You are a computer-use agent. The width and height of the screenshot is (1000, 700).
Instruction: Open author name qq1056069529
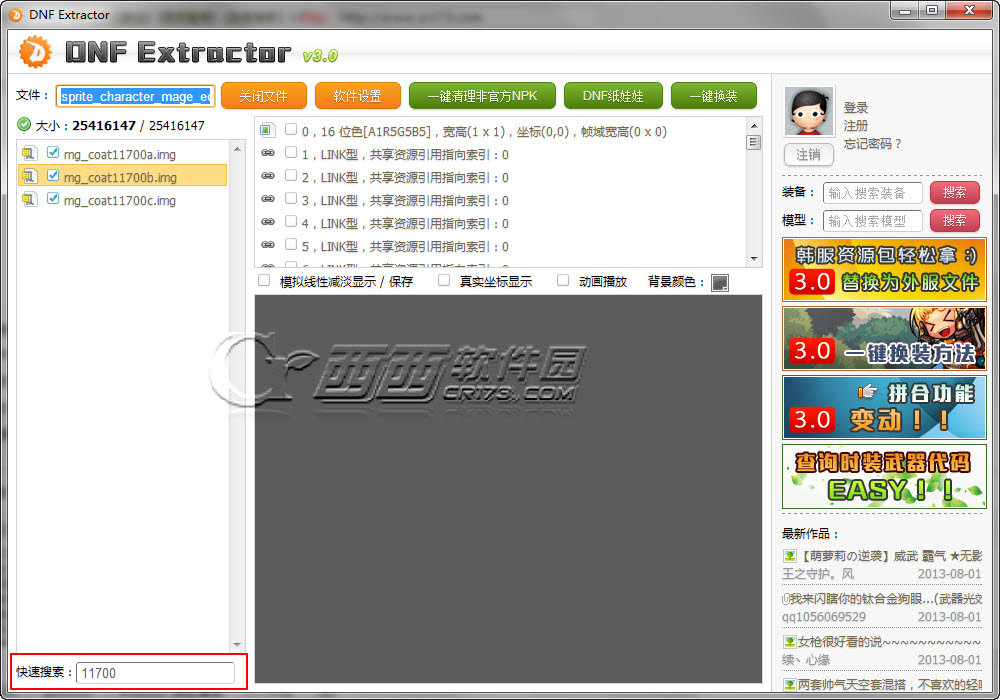[824, 616]
